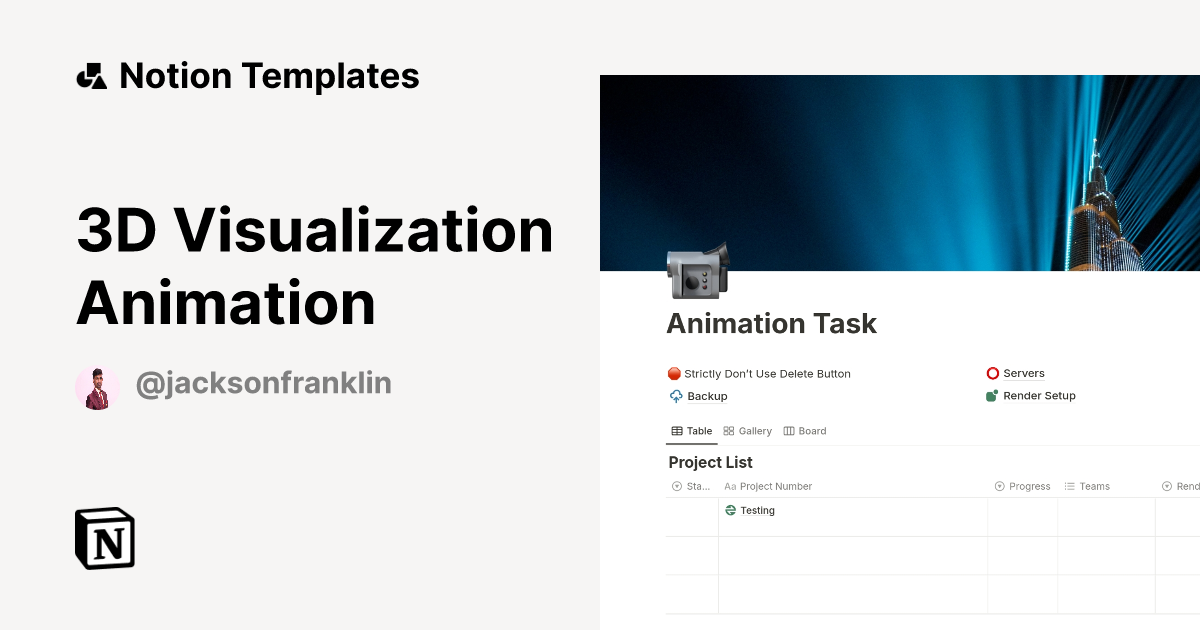Image resolution: width=1200 pixels, height=630 pixels.
Task: Open the Sta... status column menu
Action: (691, 486)
